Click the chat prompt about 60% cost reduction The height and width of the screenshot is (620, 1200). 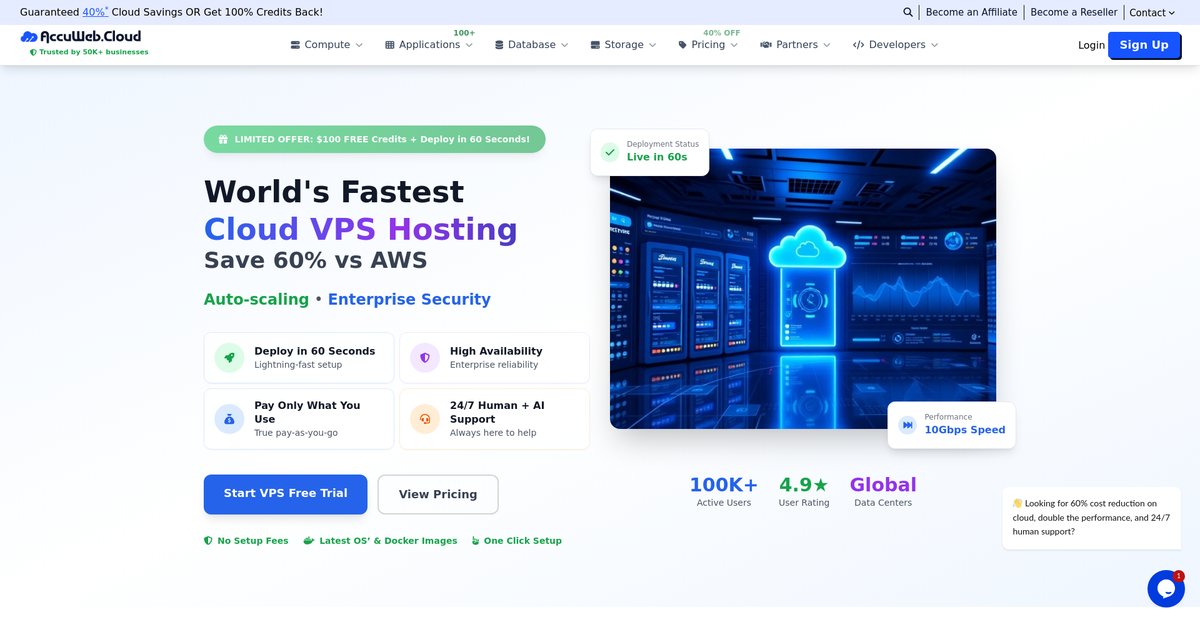coord(1092,517)
